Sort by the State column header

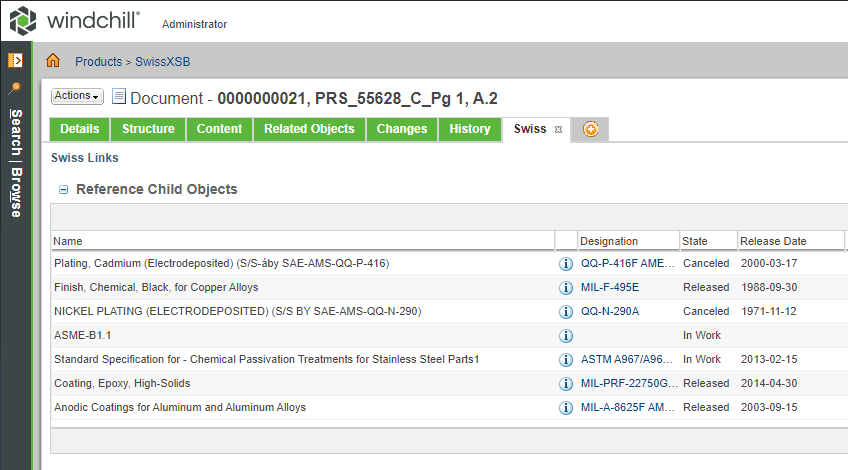(708, 241)
